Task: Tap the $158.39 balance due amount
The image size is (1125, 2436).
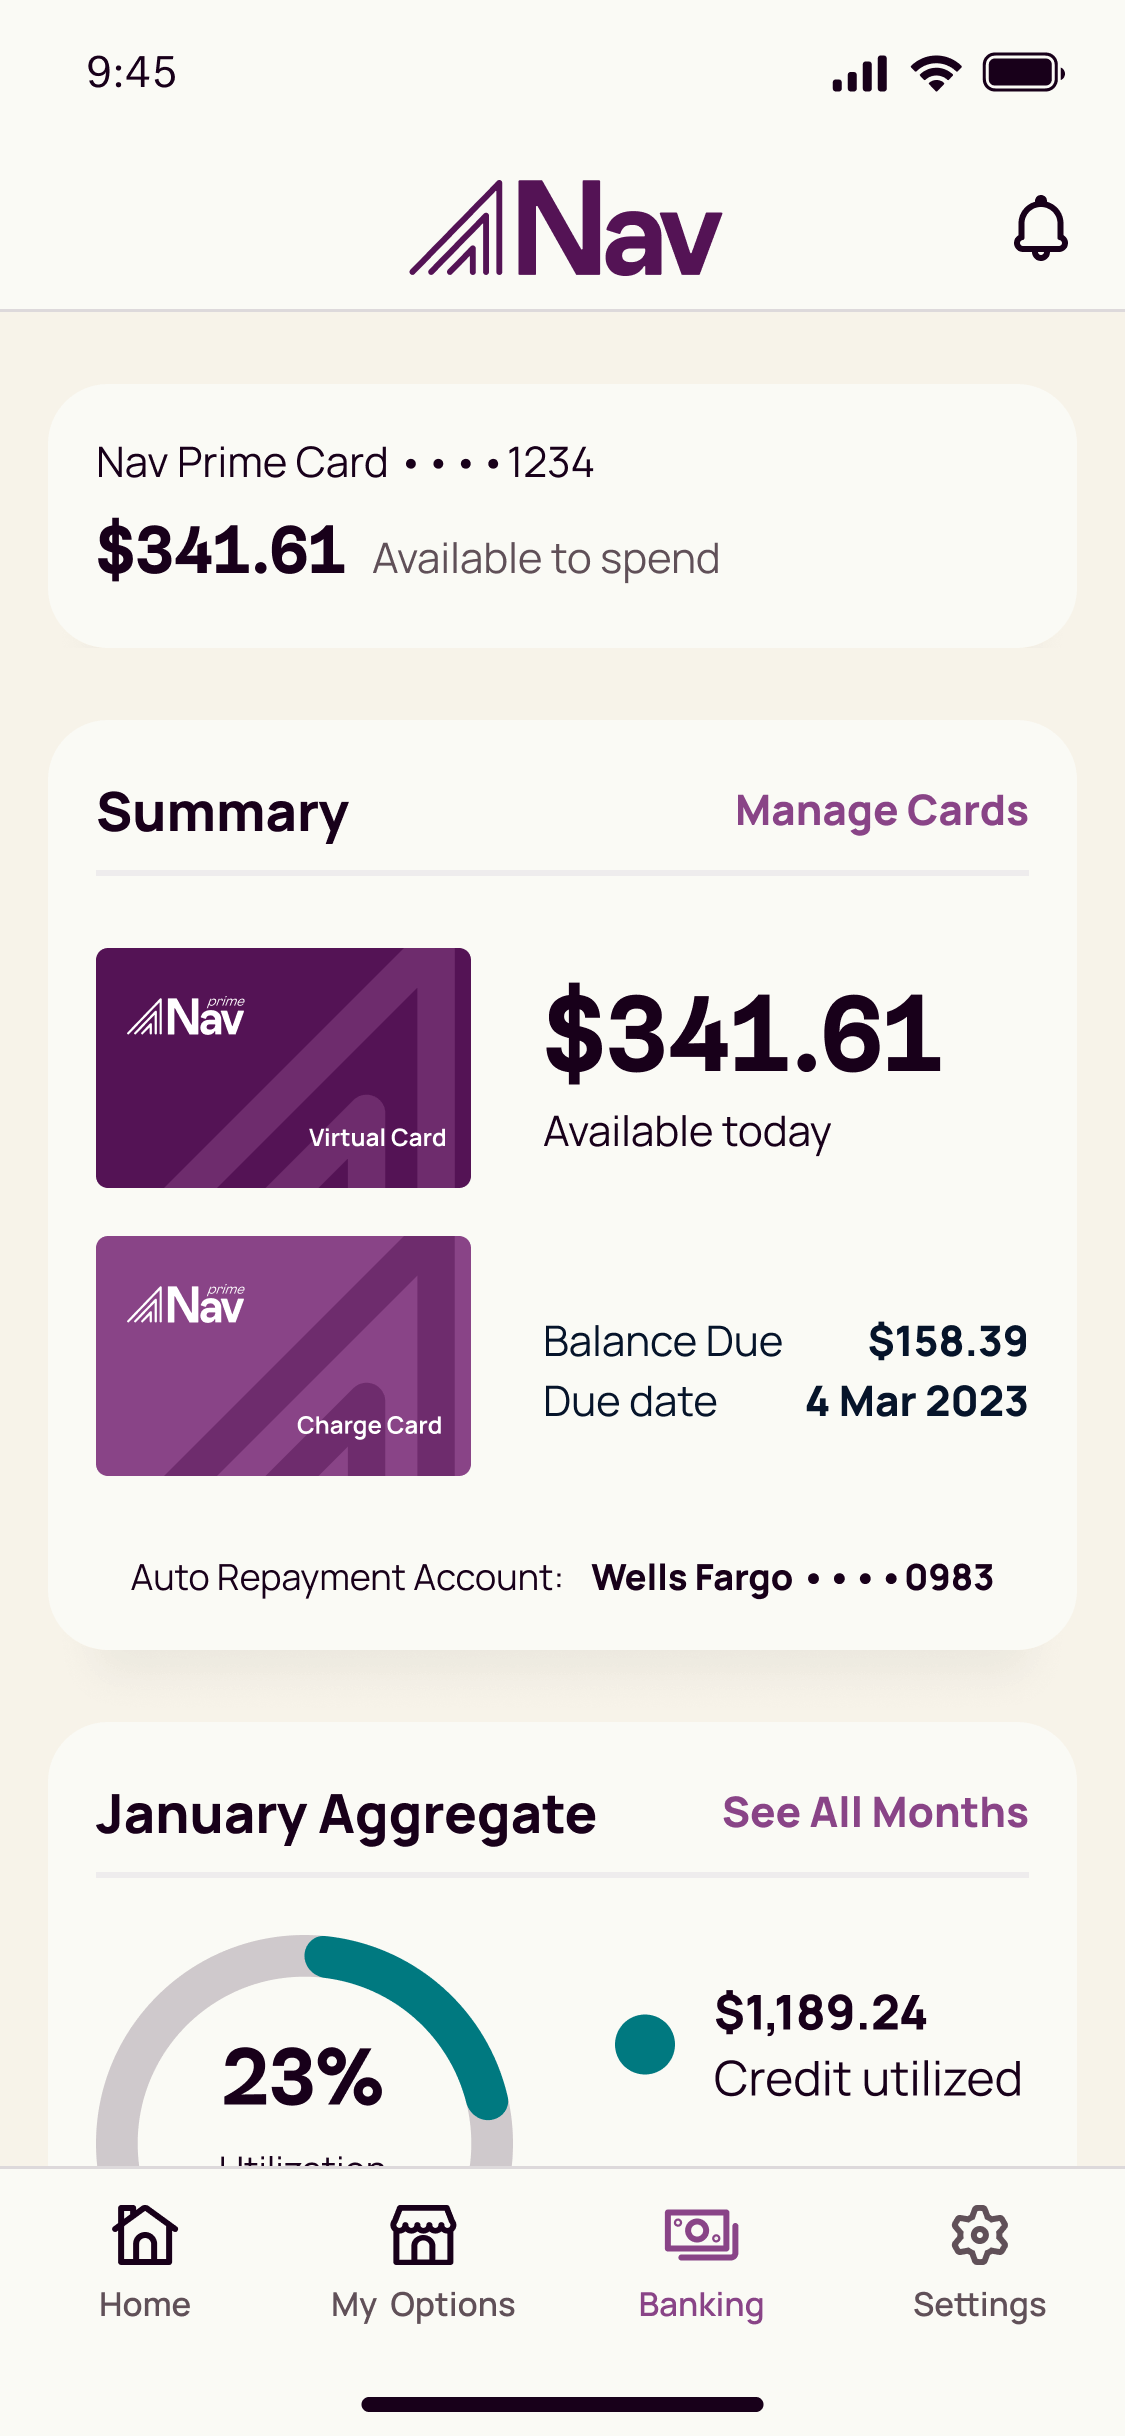Action: click(x=947, y=1341)
